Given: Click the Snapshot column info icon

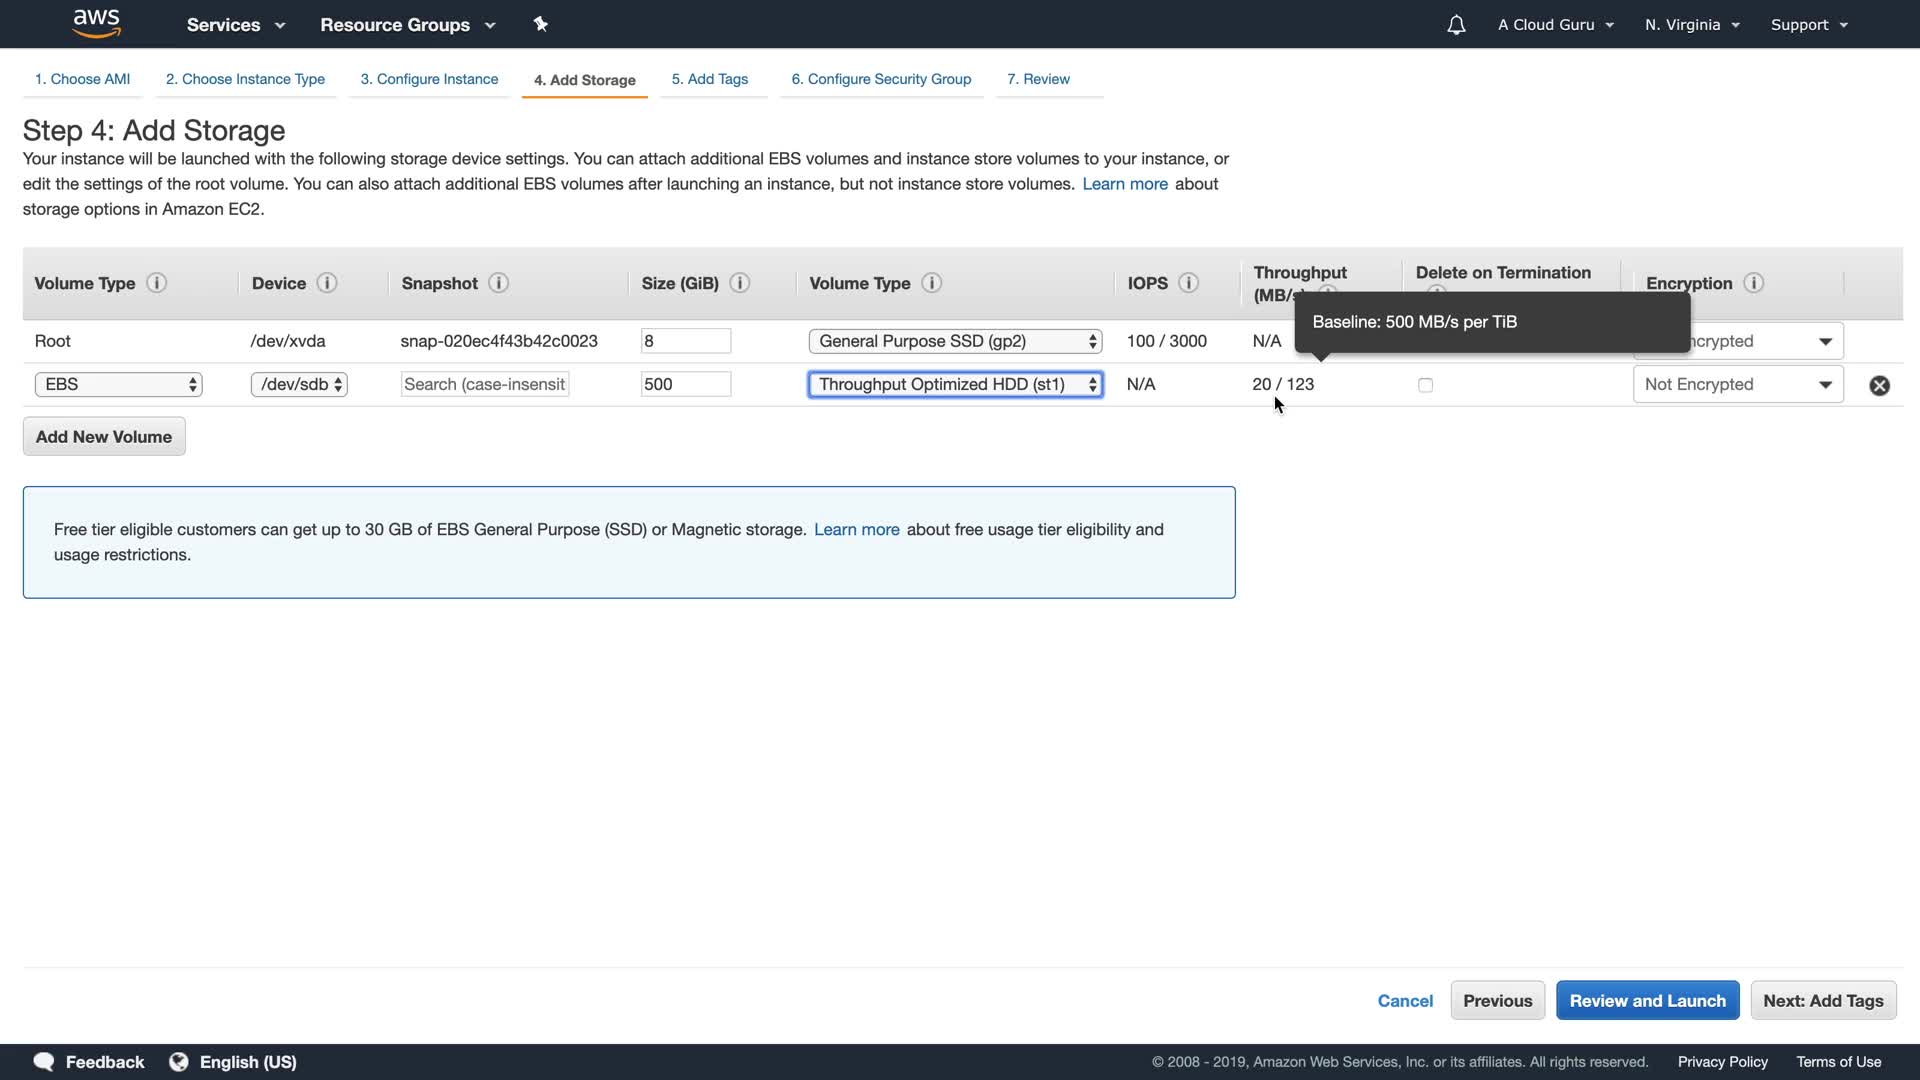Looking at the screenshot, I should pyautogui.click(x=499, y=283).
